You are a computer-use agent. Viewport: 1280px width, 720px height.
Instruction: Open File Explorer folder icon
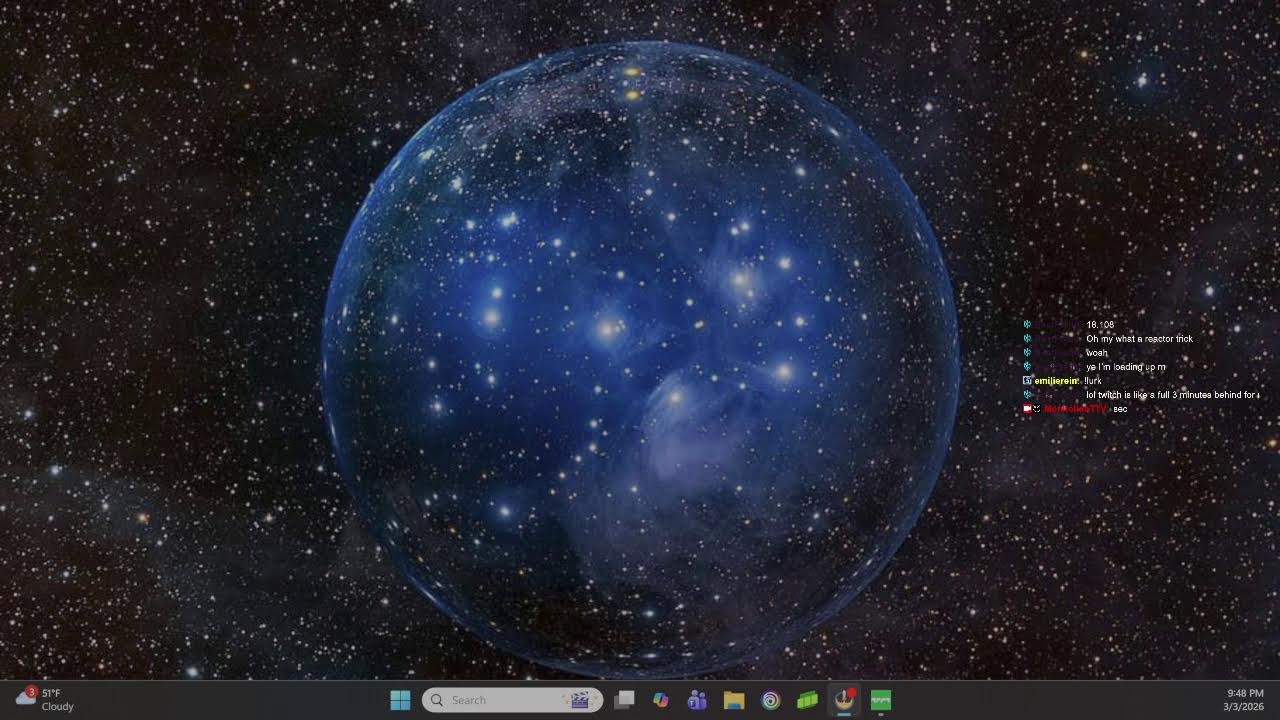[x=734, y=700]
